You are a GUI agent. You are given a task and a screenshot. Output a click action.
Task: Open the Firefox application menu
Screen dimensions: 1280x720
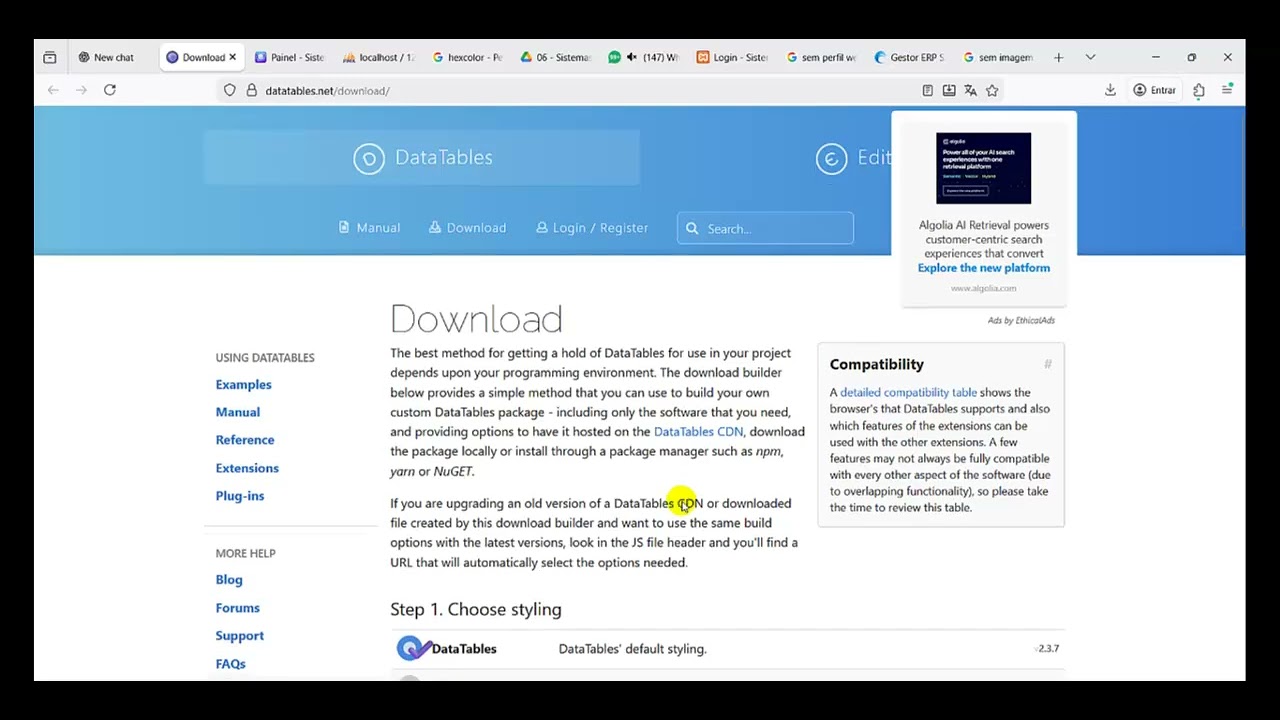pyautogui.click(x=1227, y=91)
